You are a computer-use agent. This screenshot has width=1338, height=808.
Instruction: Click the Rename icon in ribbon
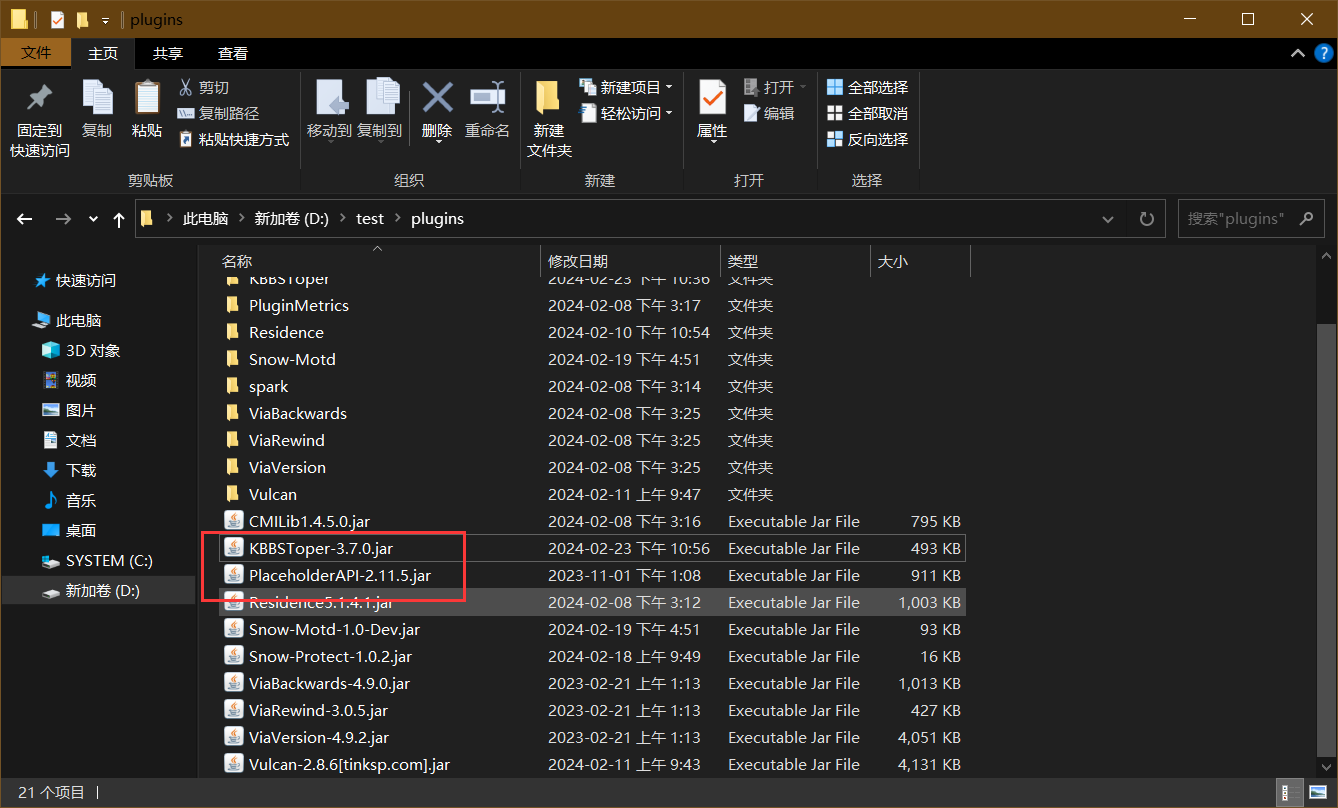click(487, 98)
